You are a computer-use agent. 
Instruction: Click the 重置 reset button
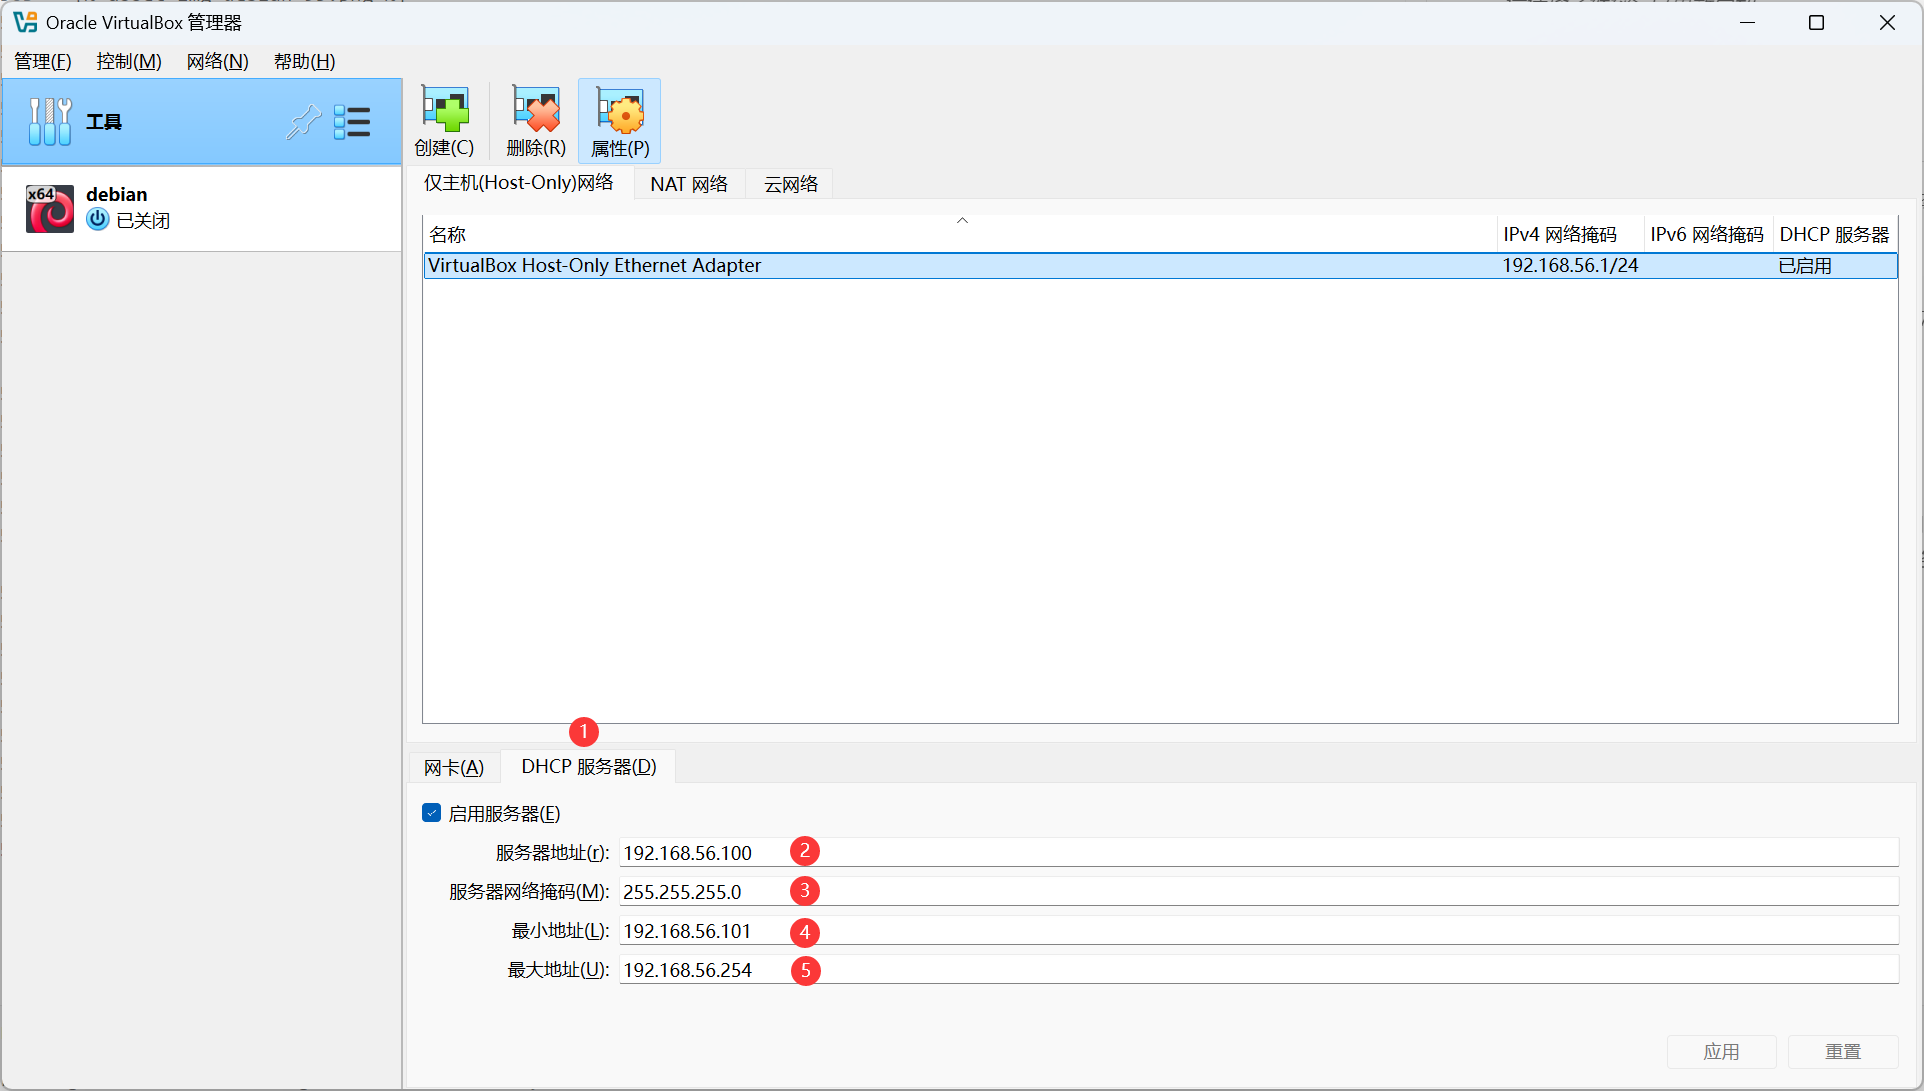coord(1843,1051)
